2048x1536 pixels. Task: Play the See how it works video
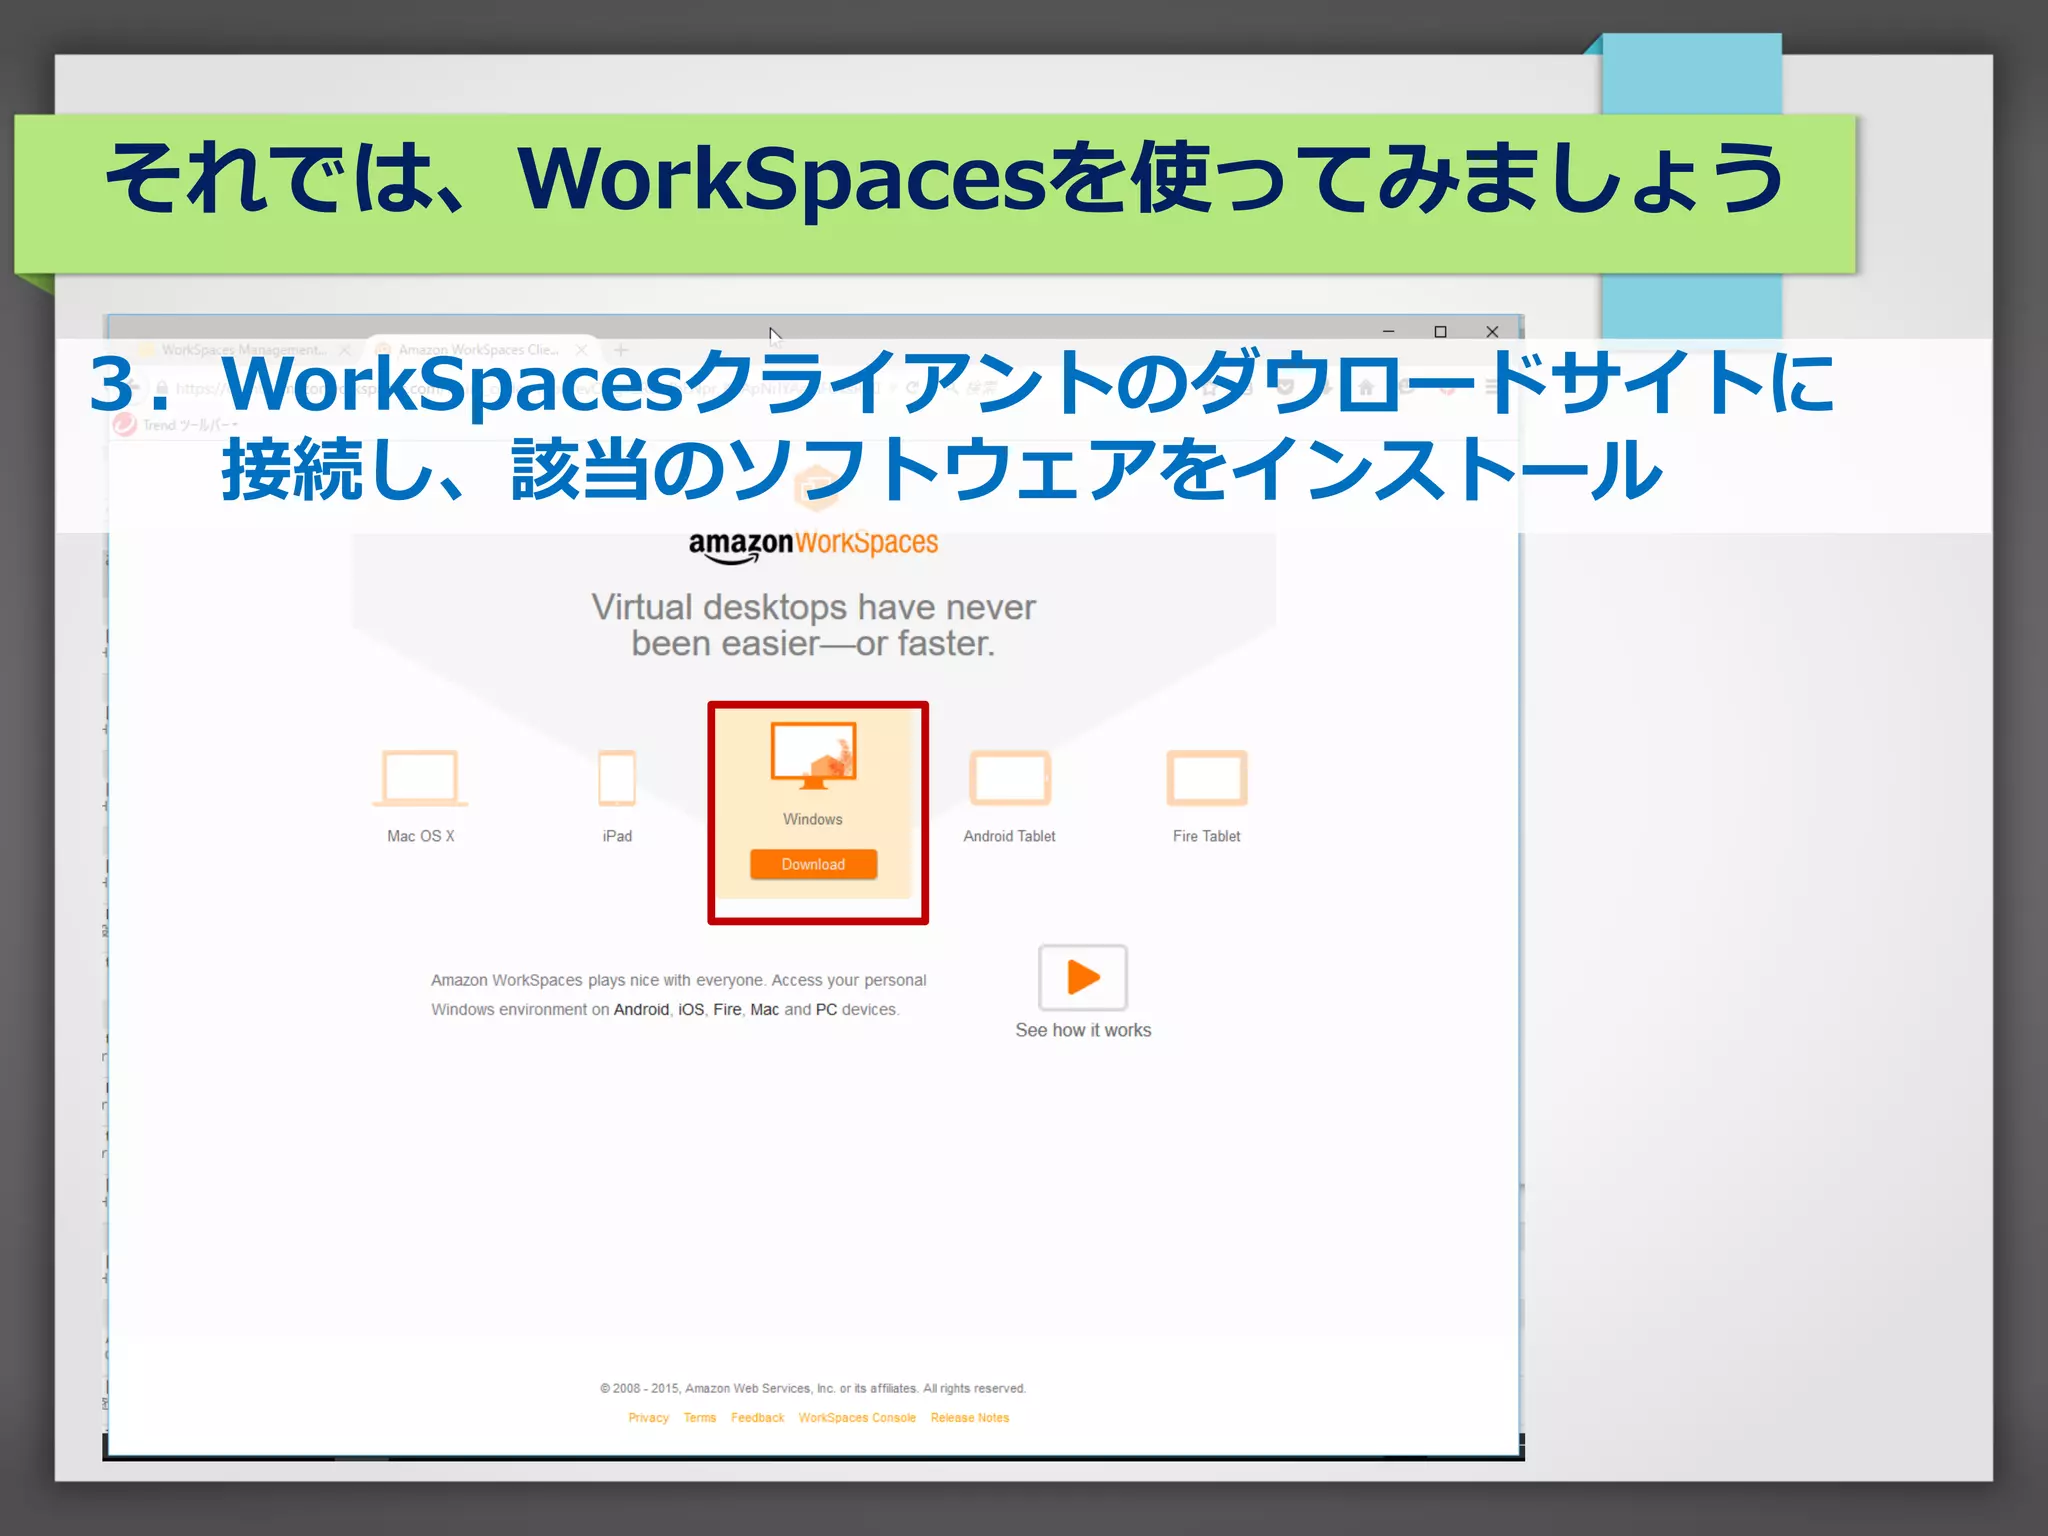tap(1083, 977)
